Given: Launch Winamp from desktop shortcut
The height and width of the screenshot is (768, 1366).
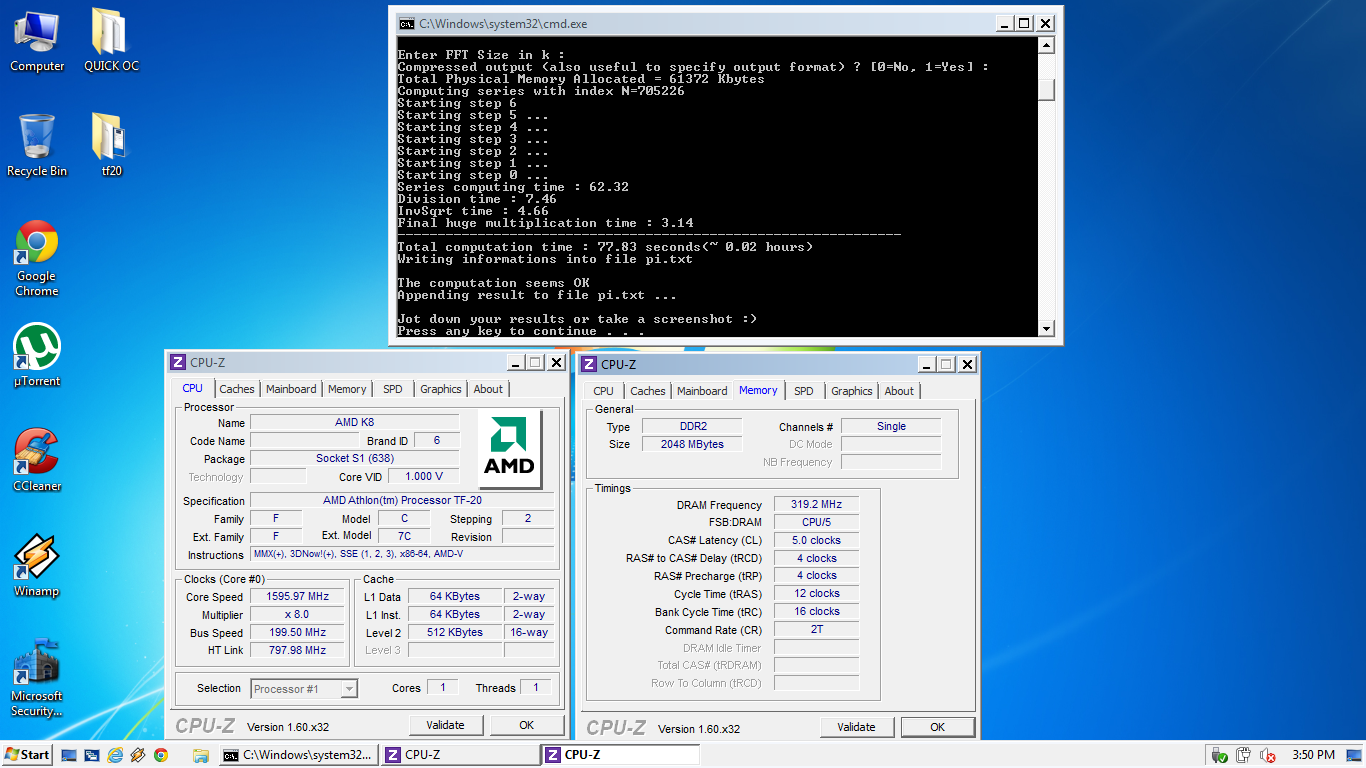Looking at the screenshot, I should 37,565.
